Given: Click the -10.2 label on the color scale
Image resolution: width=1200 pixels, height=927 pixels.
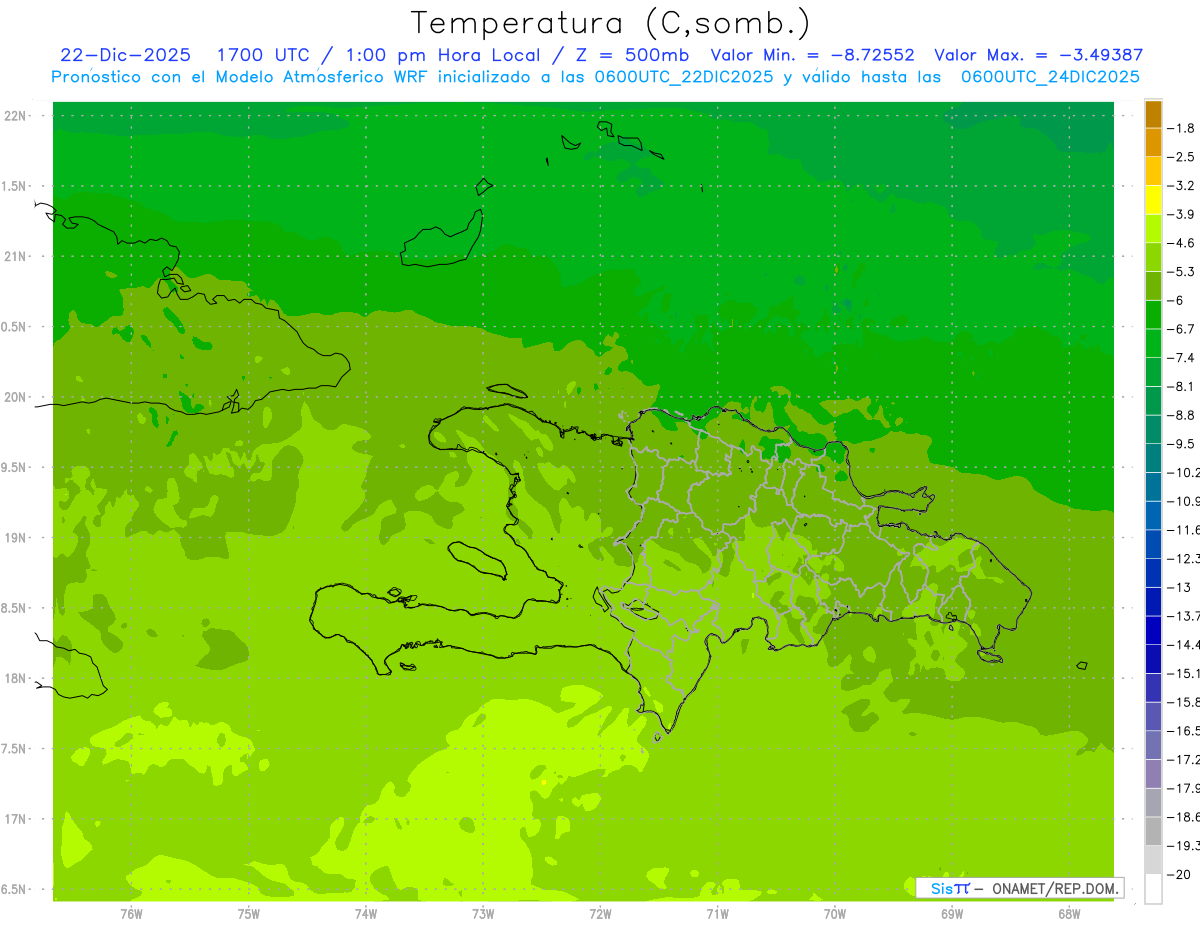Looking at the screenshot, I should coord(1184,472).
